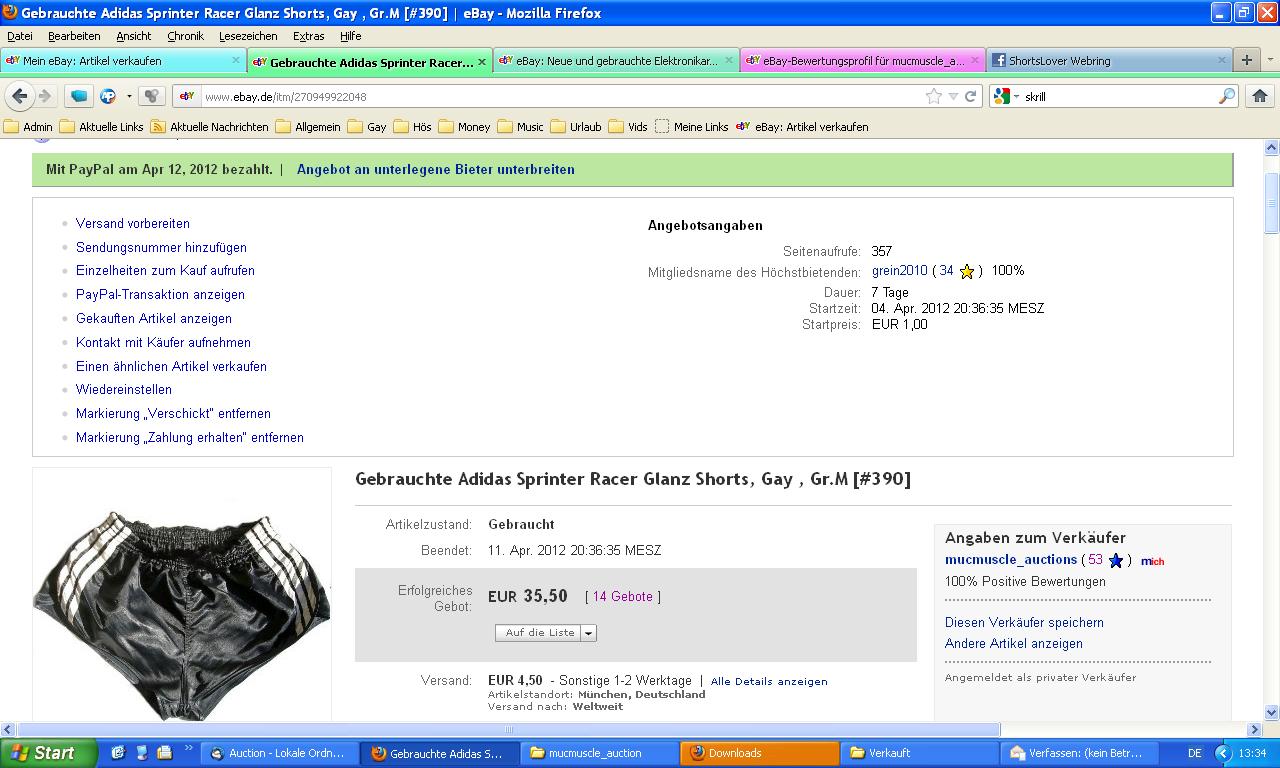Bookmark page with the star icon
This screenshot has width=1280, height=768.
pos(933,96)
